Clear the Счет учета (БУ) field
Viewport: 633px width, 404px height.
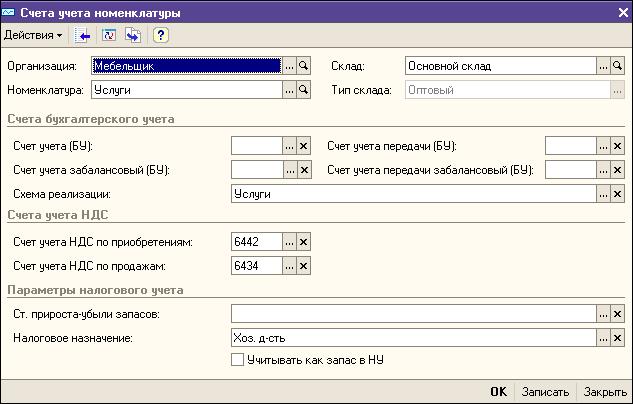[304, 146]
